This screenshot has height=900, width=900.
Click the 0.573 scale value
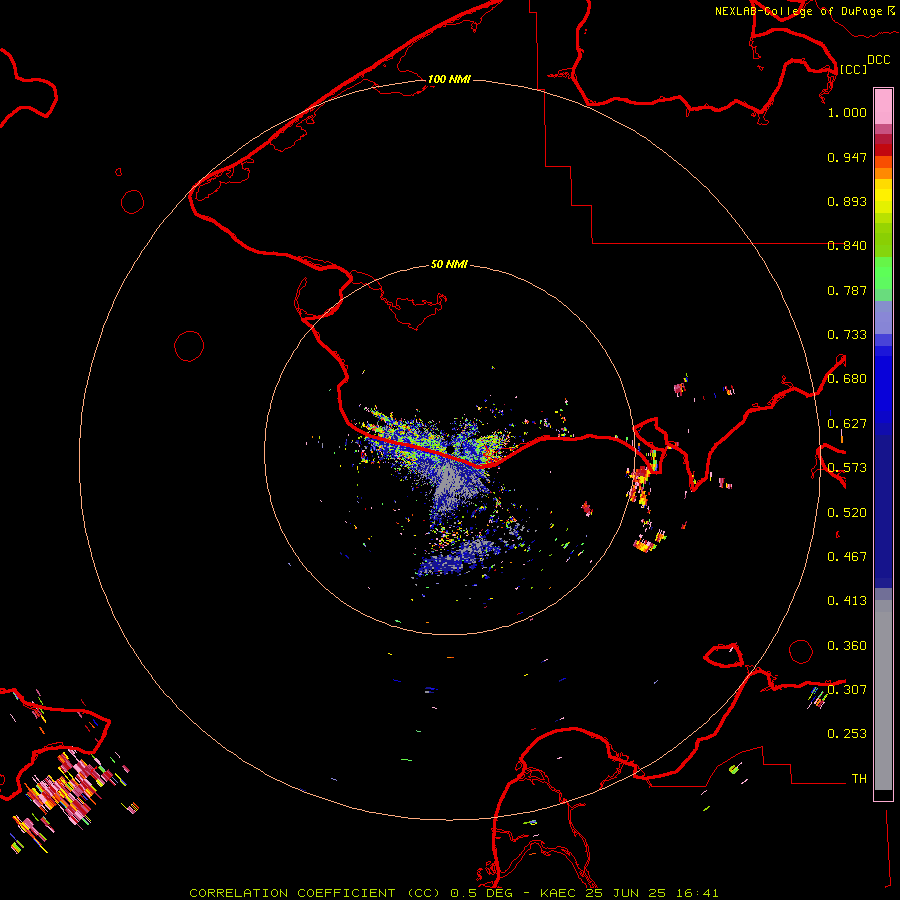pos(847,468)
